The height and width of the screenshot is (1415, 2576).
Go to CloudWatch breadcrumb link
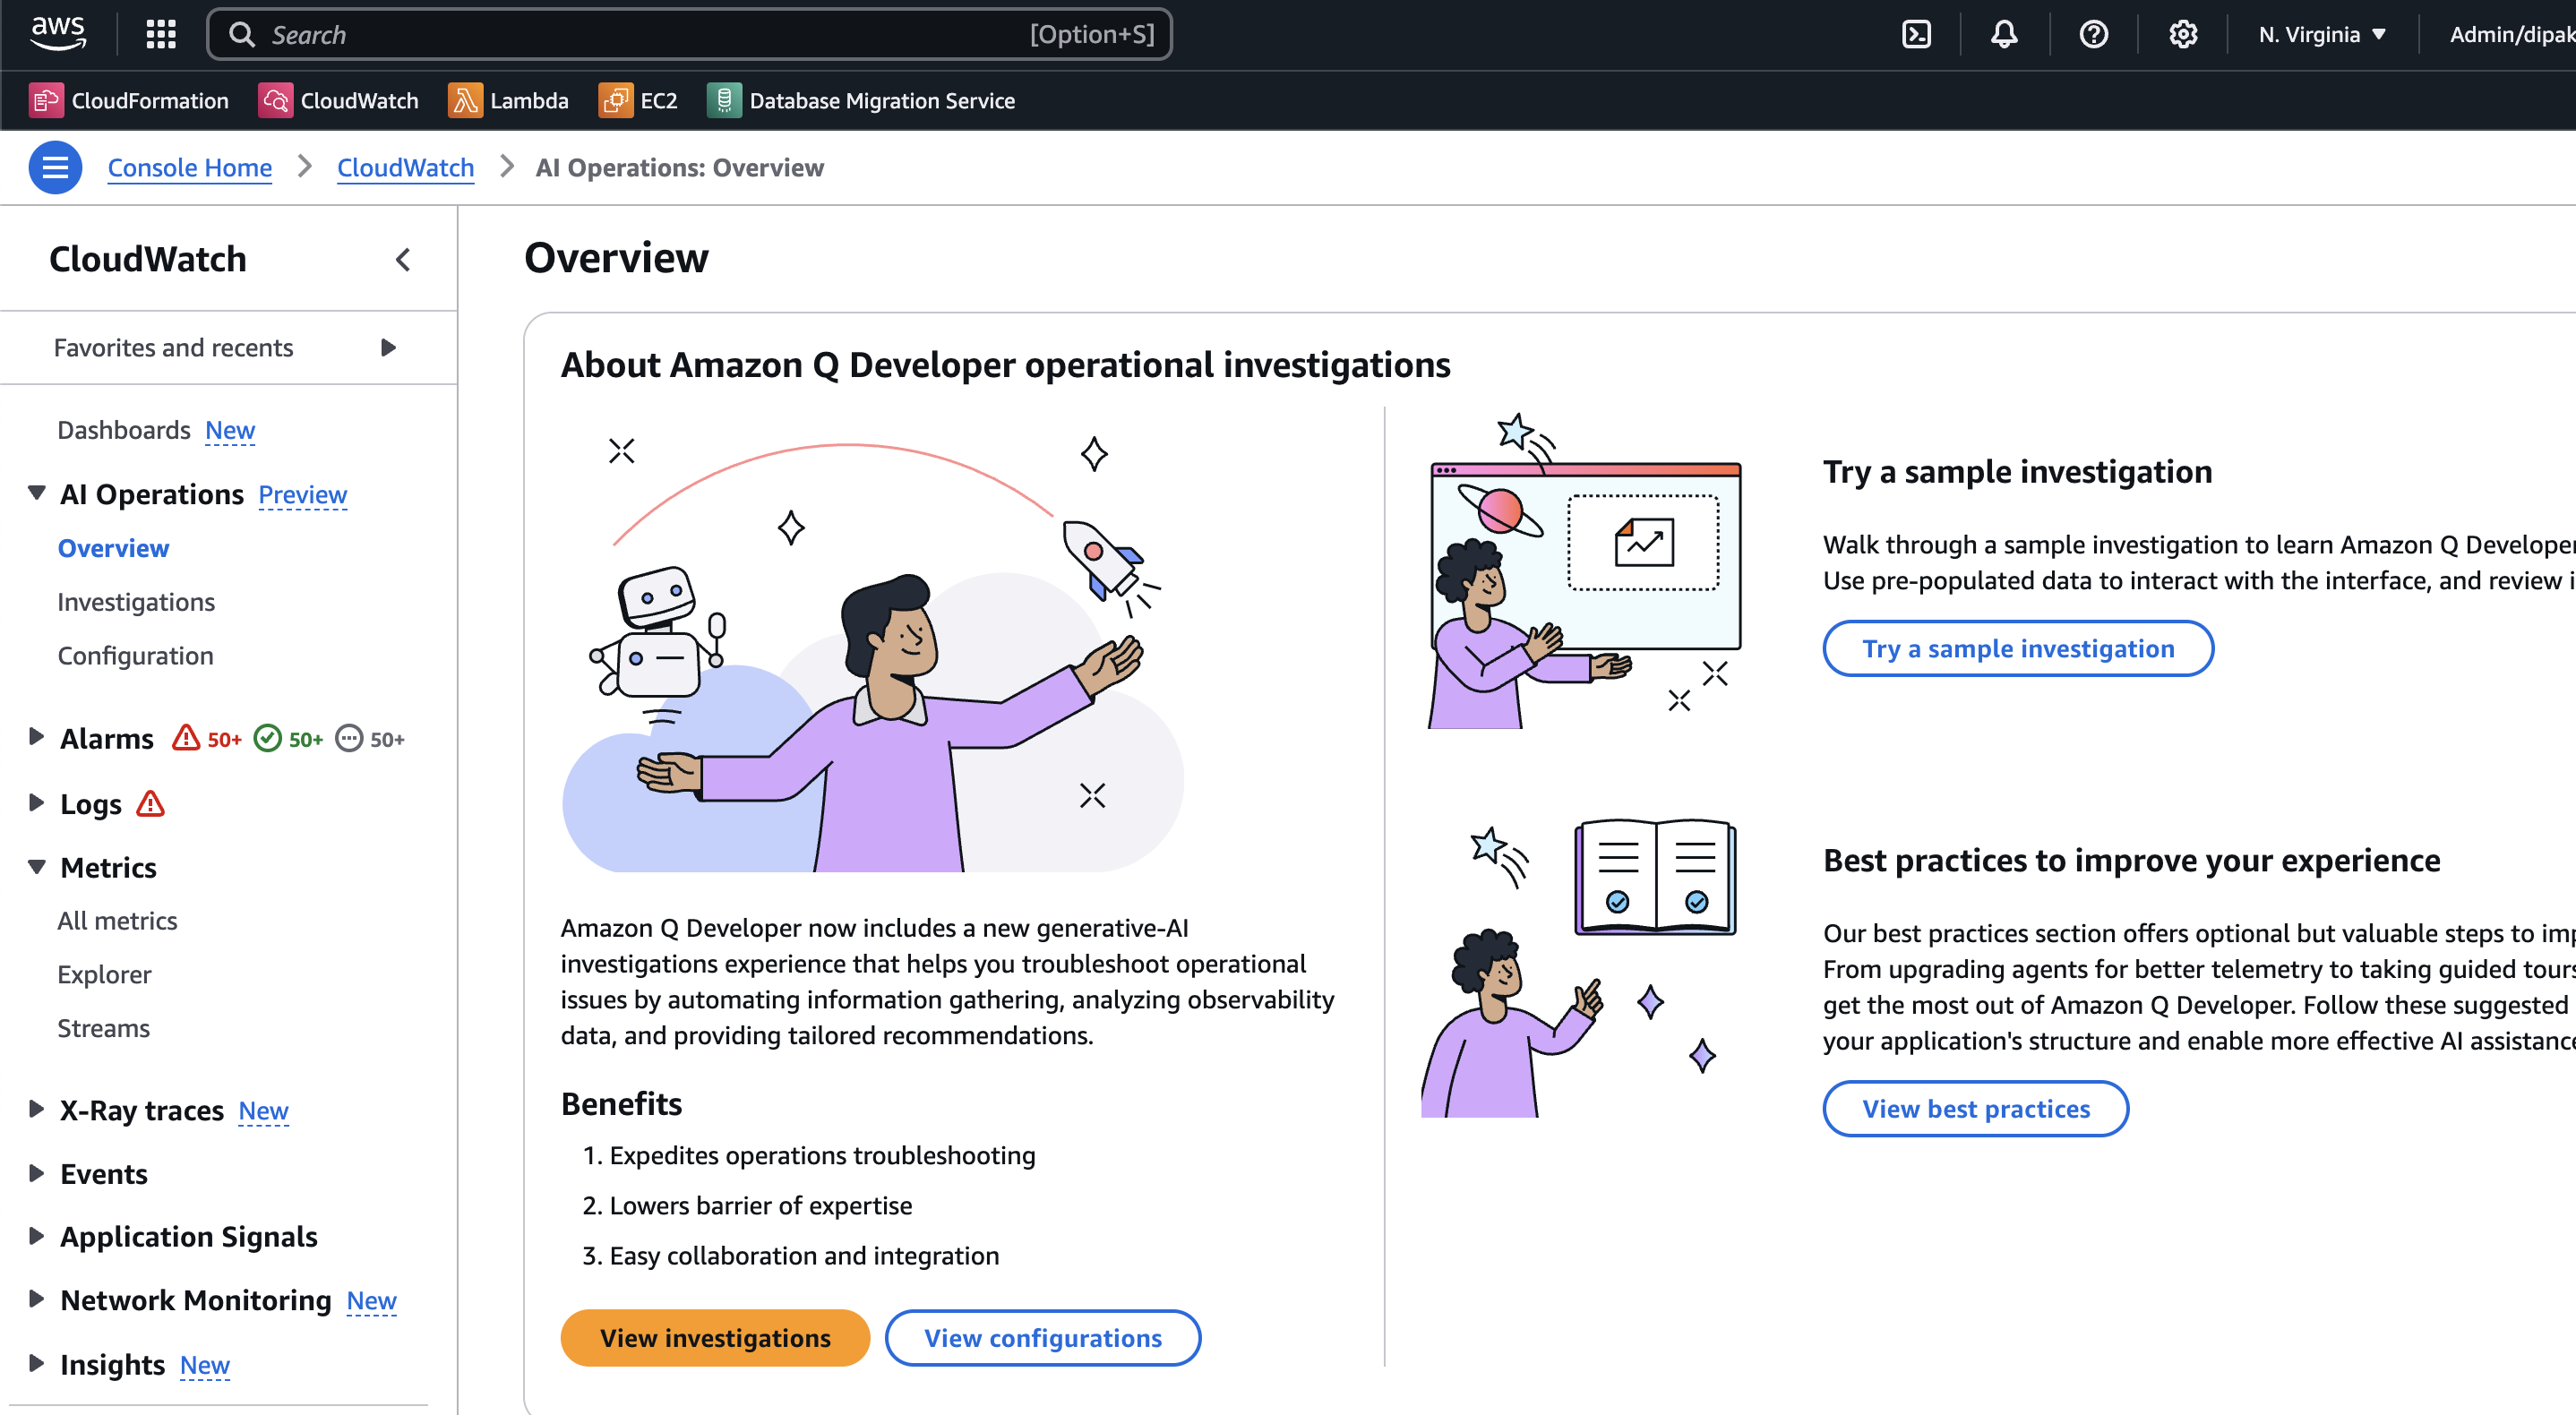coord(405,168)
